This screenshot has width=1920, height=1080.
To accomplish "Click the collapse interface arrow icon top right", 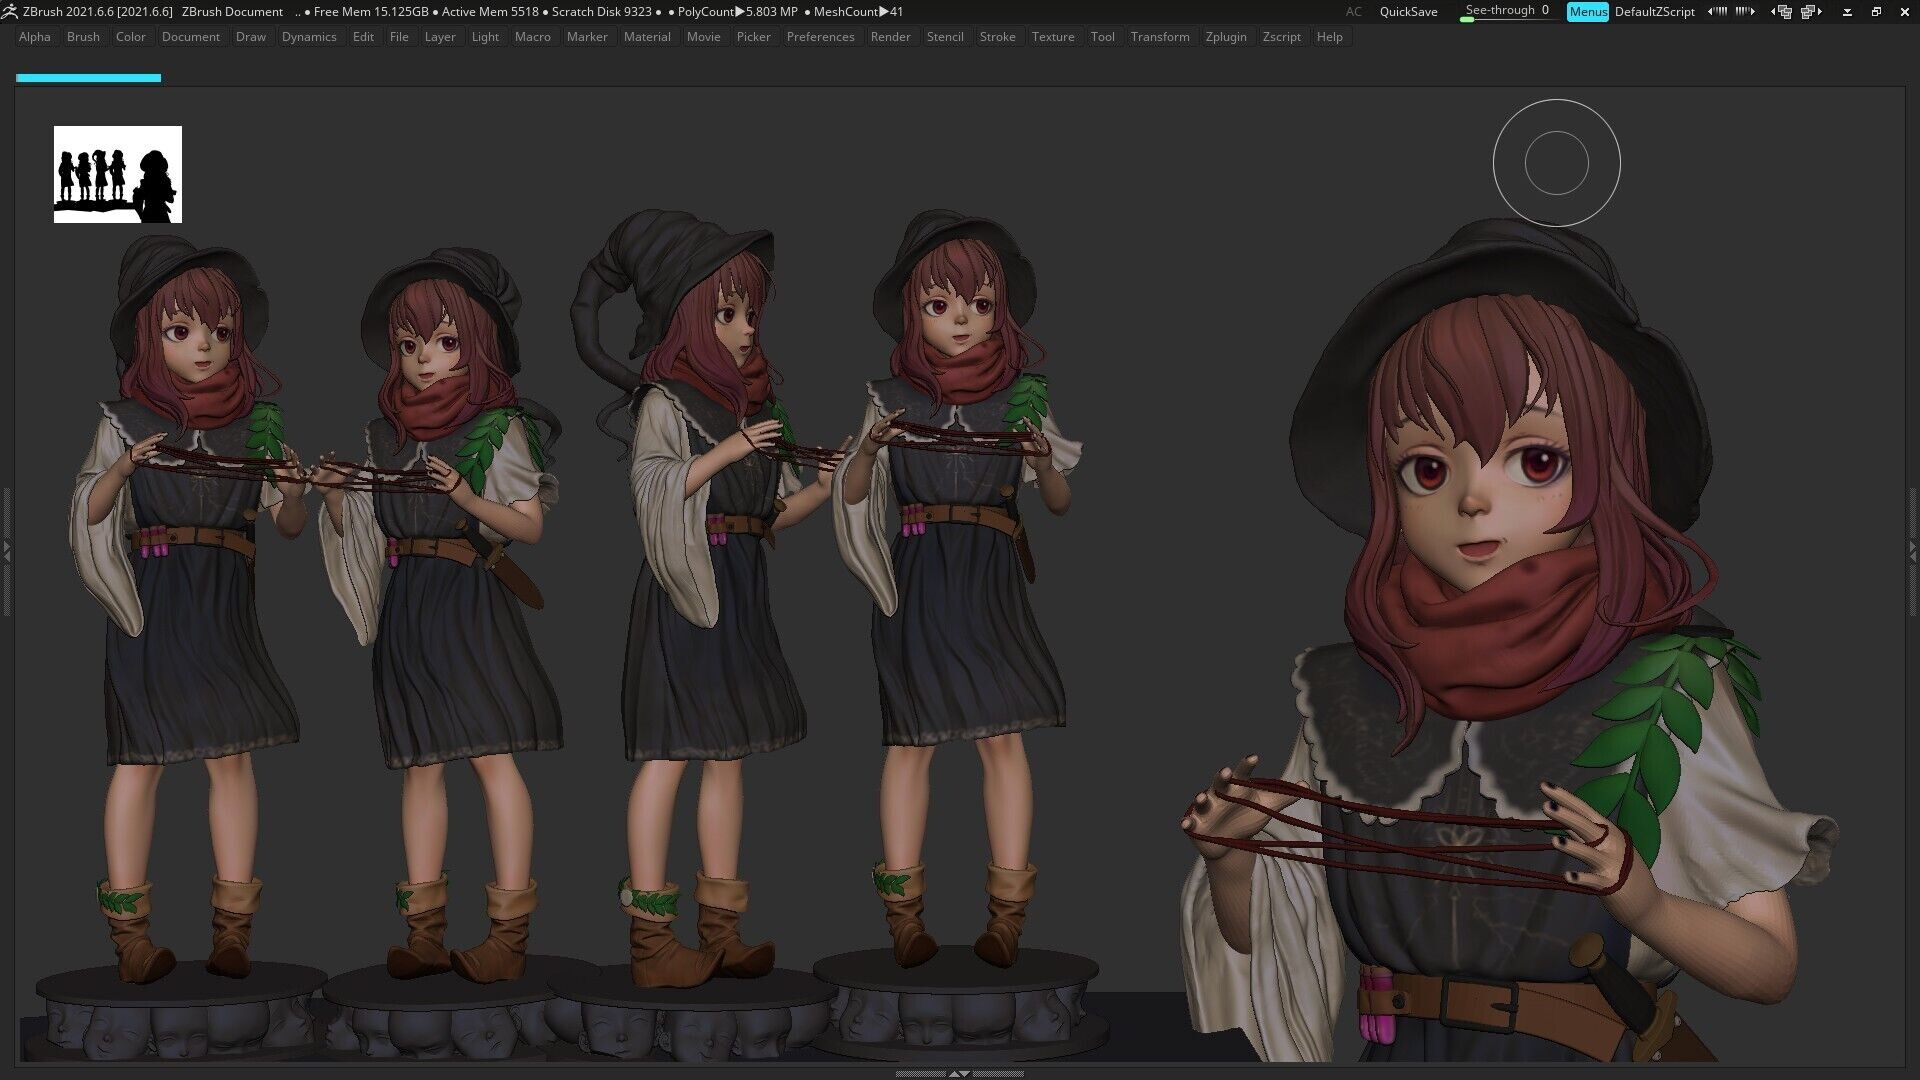I will coord(1848,12).
